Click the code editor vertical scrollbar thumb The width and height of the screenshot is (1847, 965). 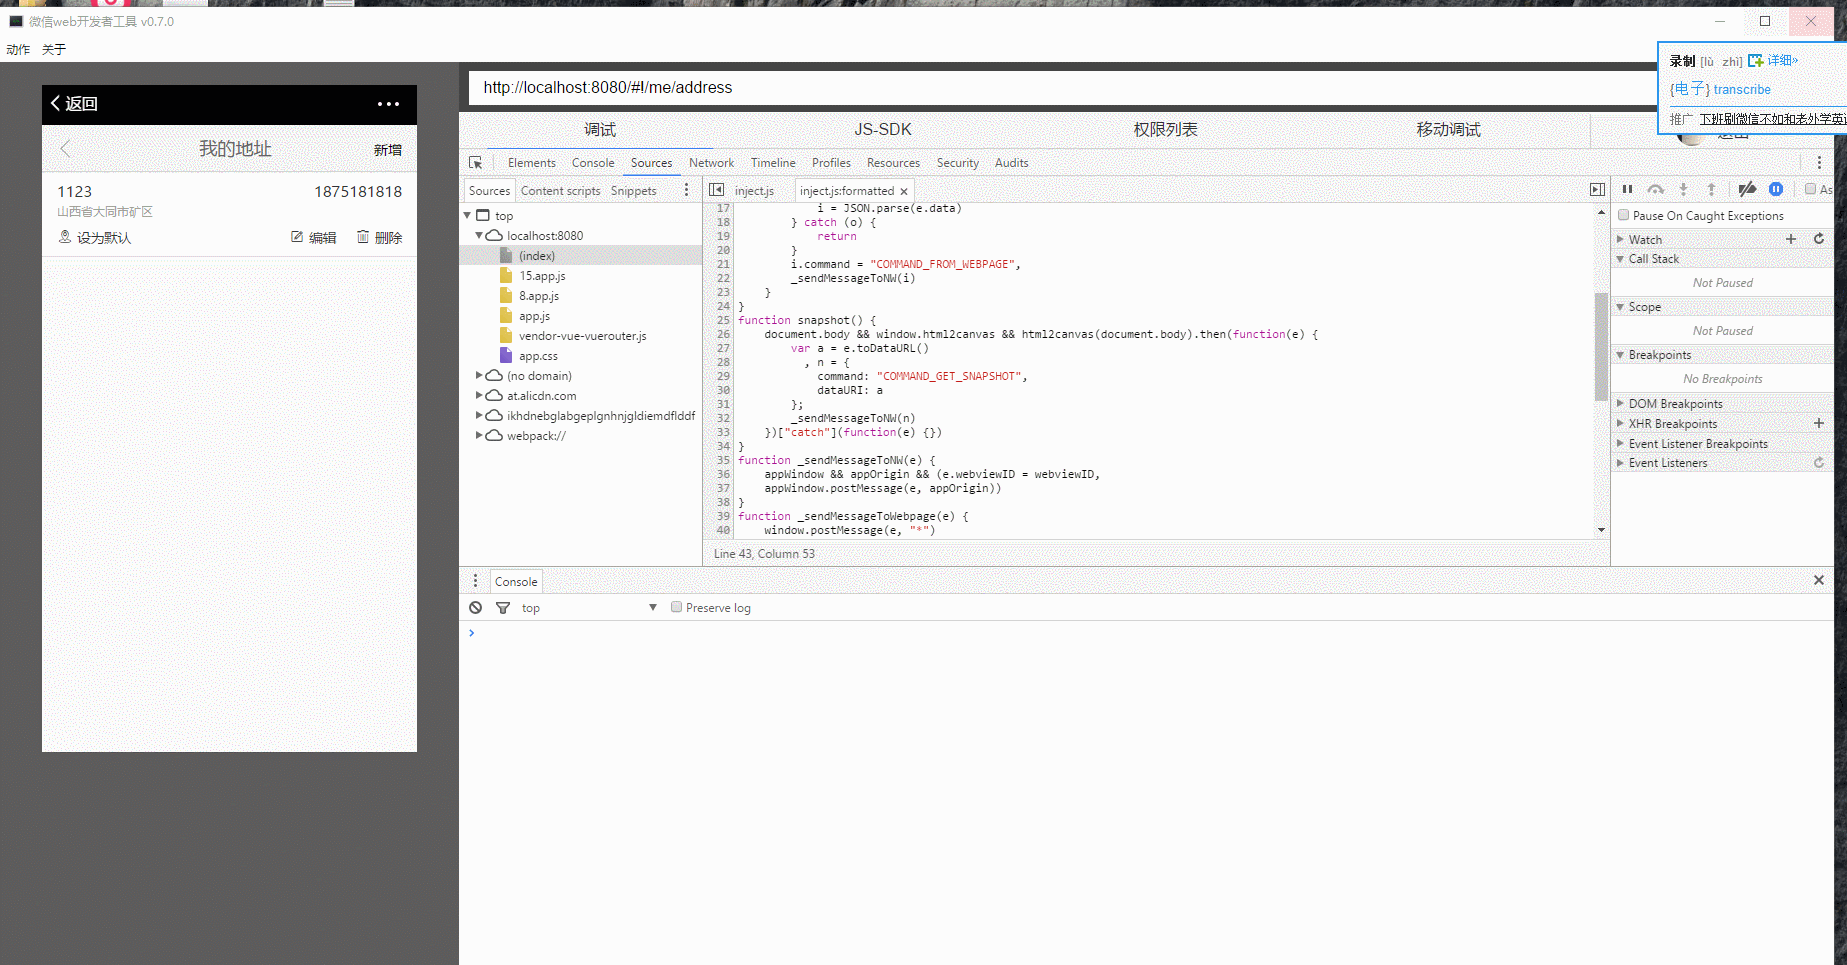coord(1601,346)
